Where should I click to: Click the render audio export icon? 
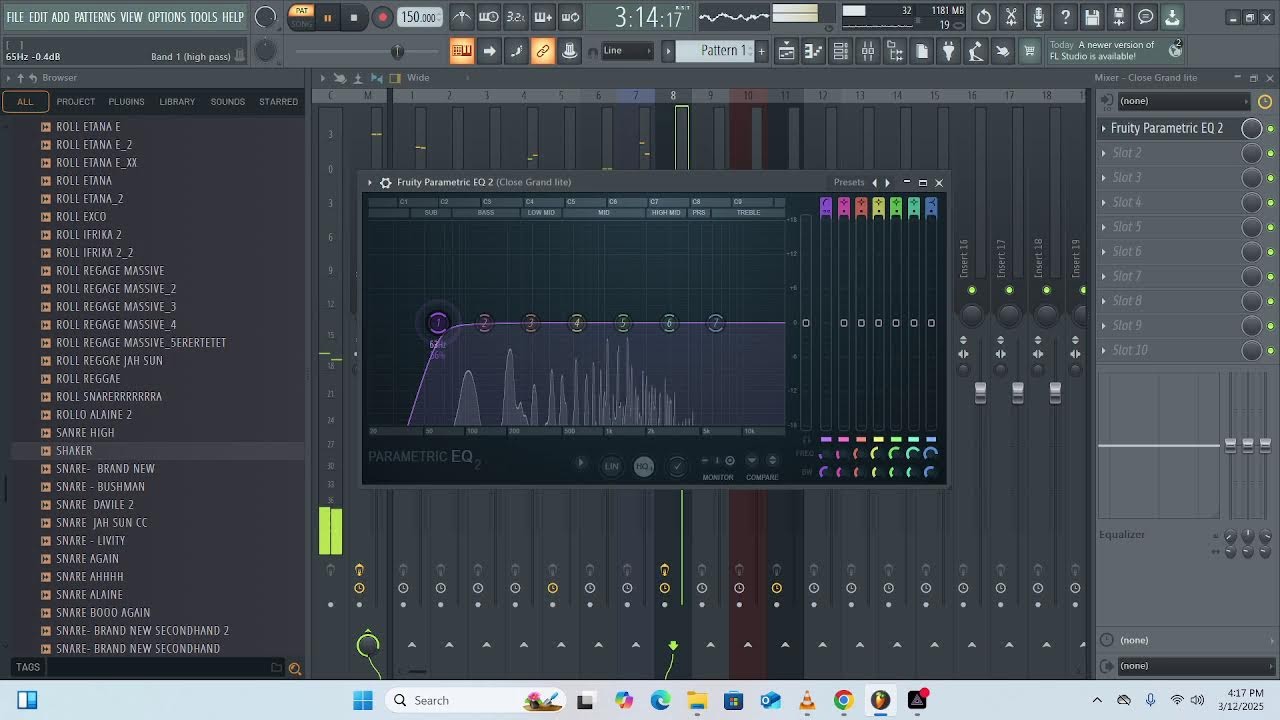click(x=1119, y=17)
